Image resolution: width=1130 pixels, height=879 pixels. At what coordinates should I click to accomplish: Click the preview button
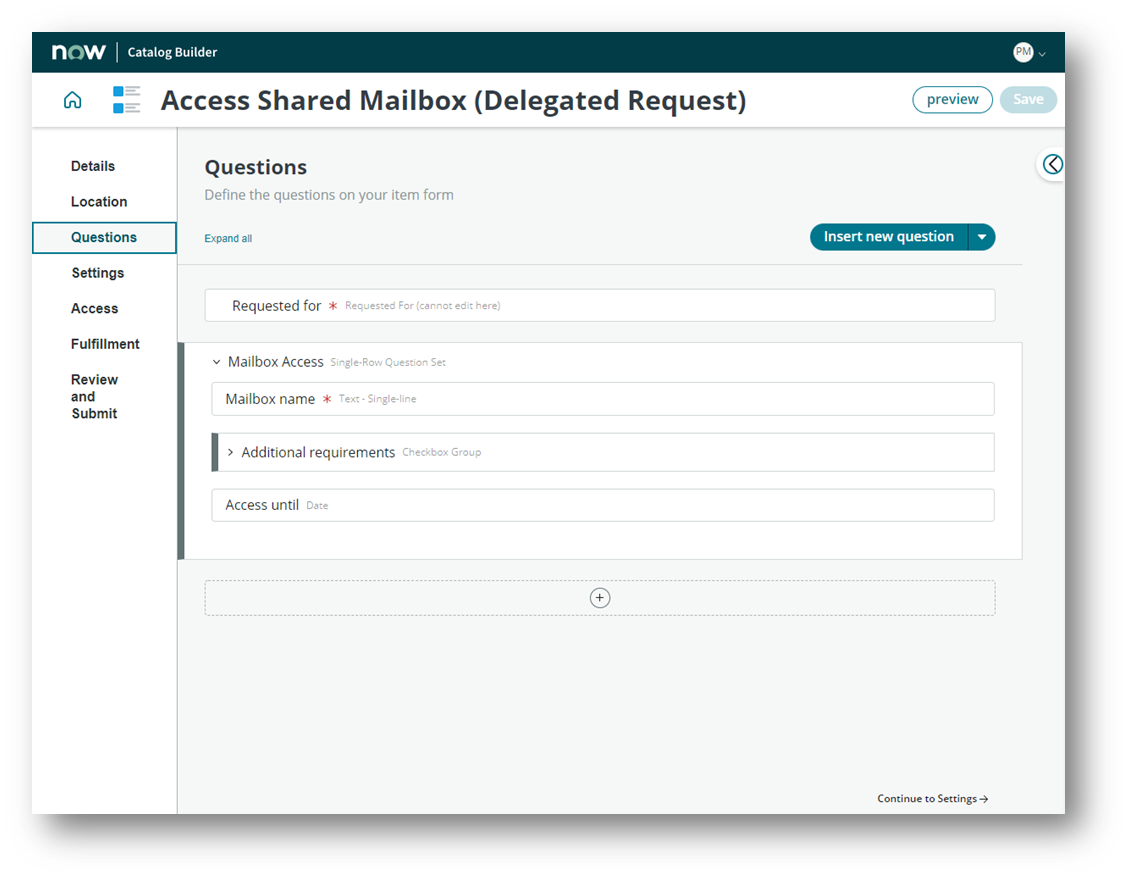click(x=951, y=99)
